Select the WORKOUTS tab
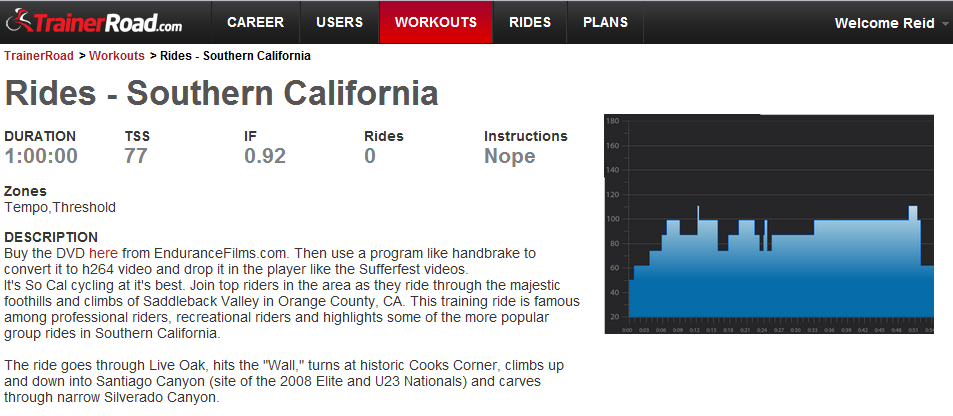Screen dimensions: 953x416 436,22
